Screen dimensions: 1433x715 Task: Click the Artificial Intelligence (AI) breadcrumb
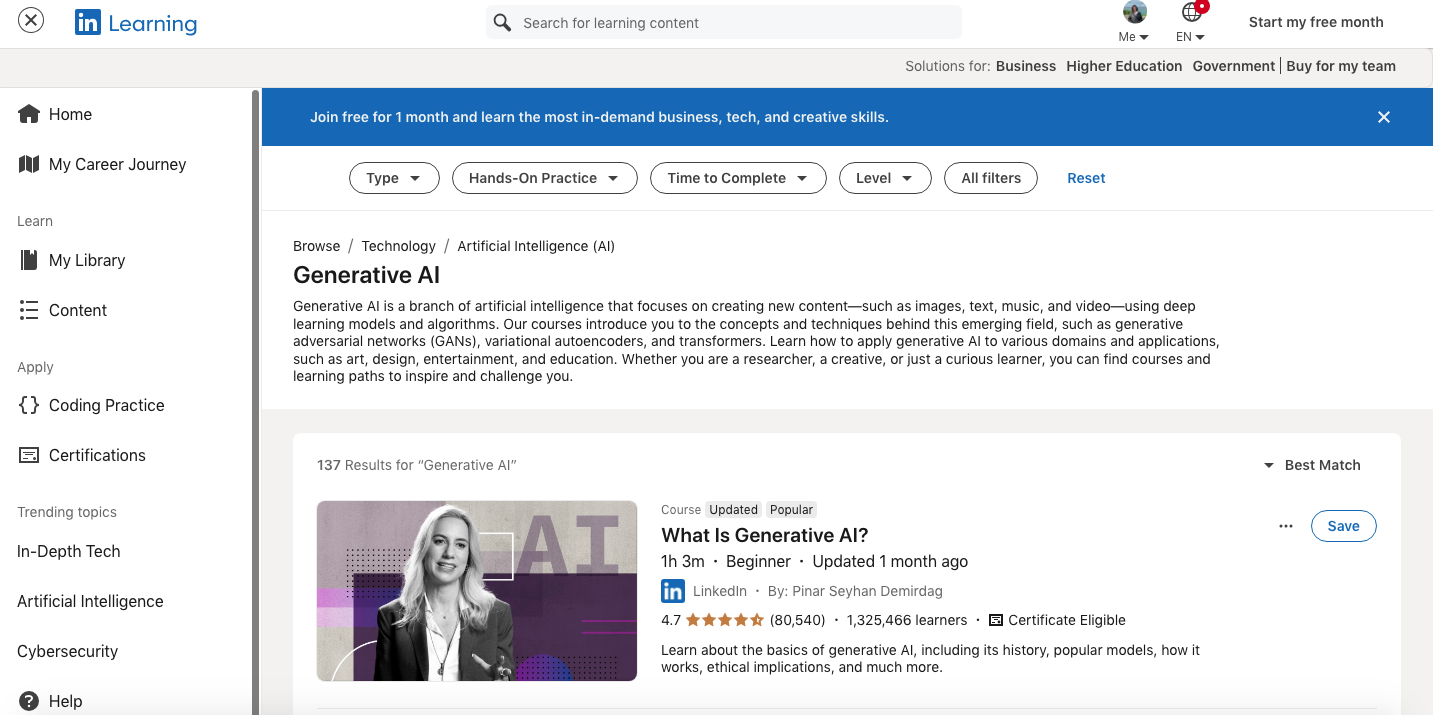(536, 246)
